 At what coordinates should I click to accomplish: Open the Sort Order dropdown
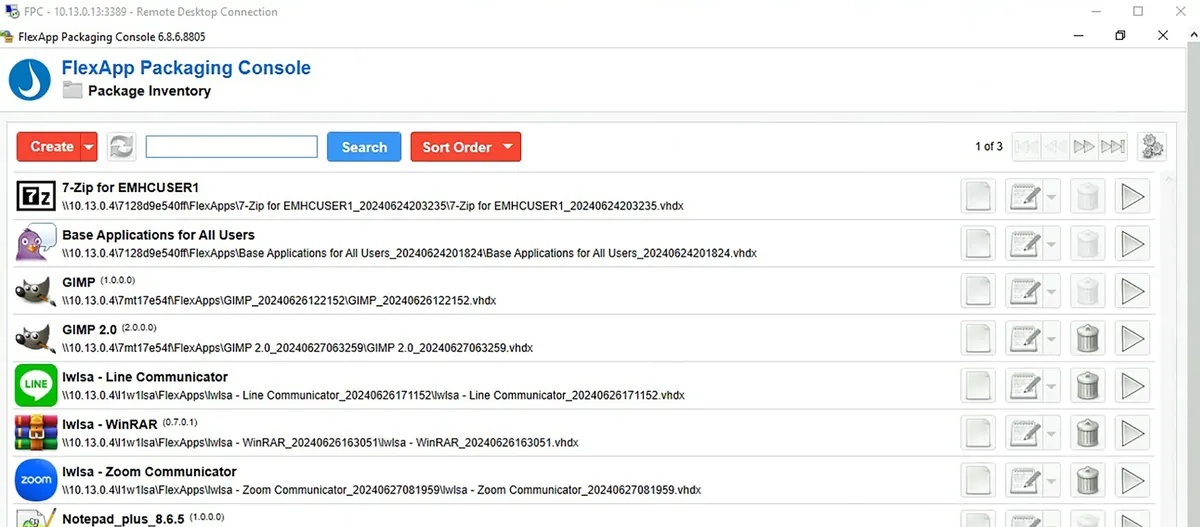tap(466, 147)
